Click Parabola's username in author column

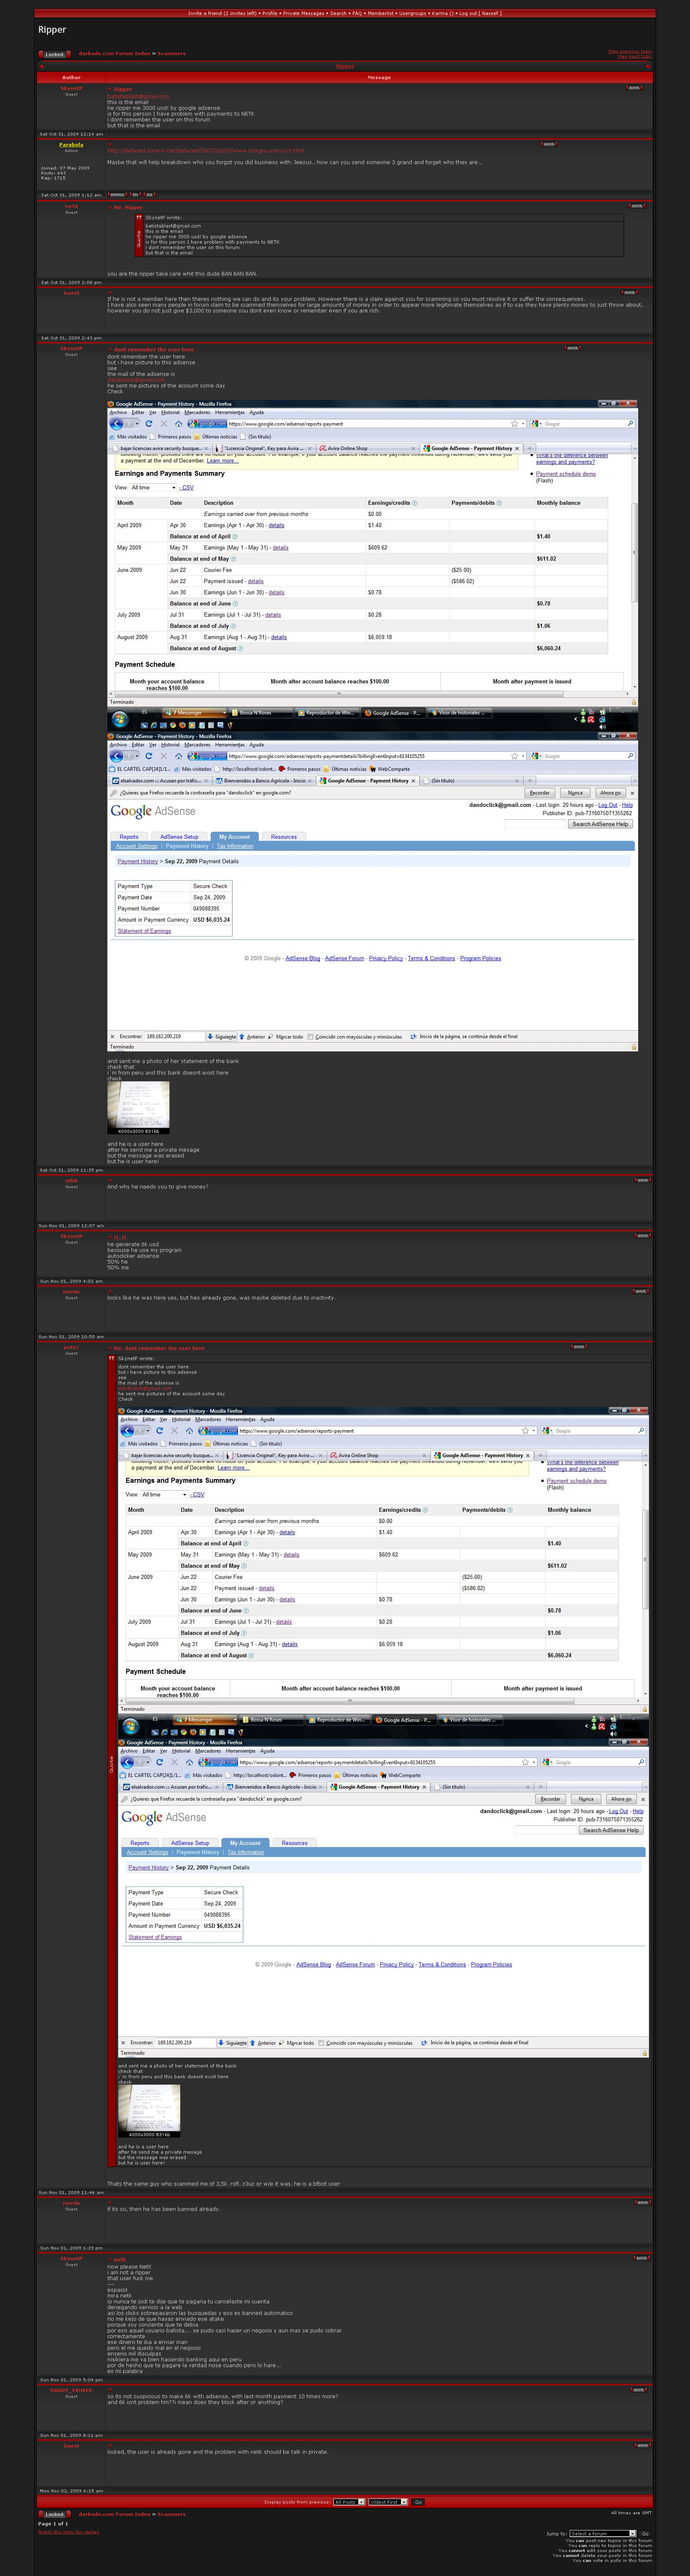tap(71, 144)
